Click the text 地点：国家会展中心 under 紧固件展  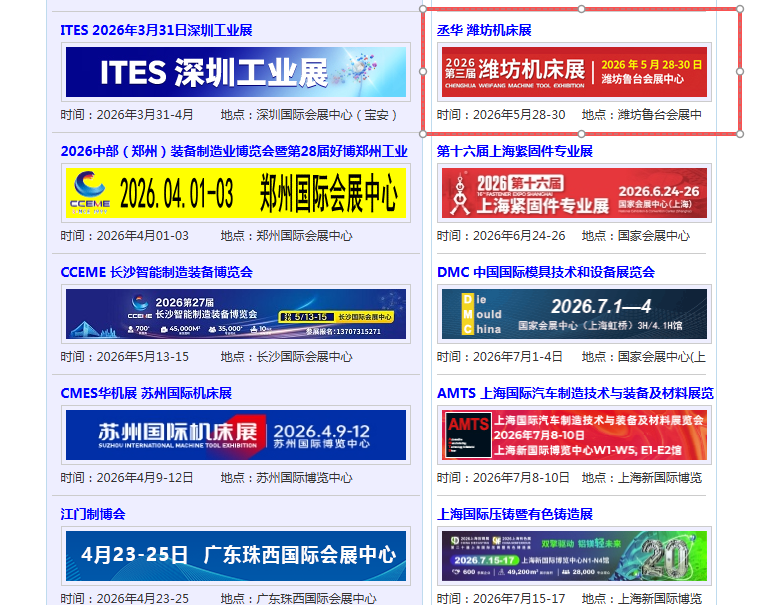(636, 236)
